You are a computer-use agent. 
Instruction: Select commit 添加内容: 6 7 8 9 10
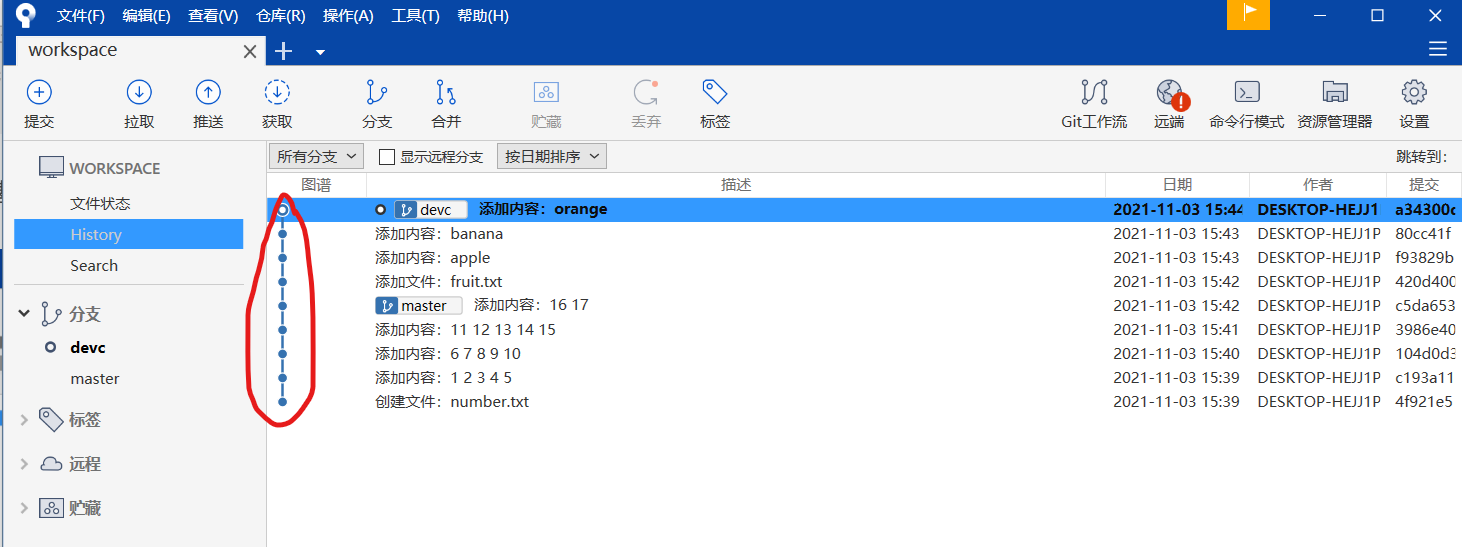864,353
